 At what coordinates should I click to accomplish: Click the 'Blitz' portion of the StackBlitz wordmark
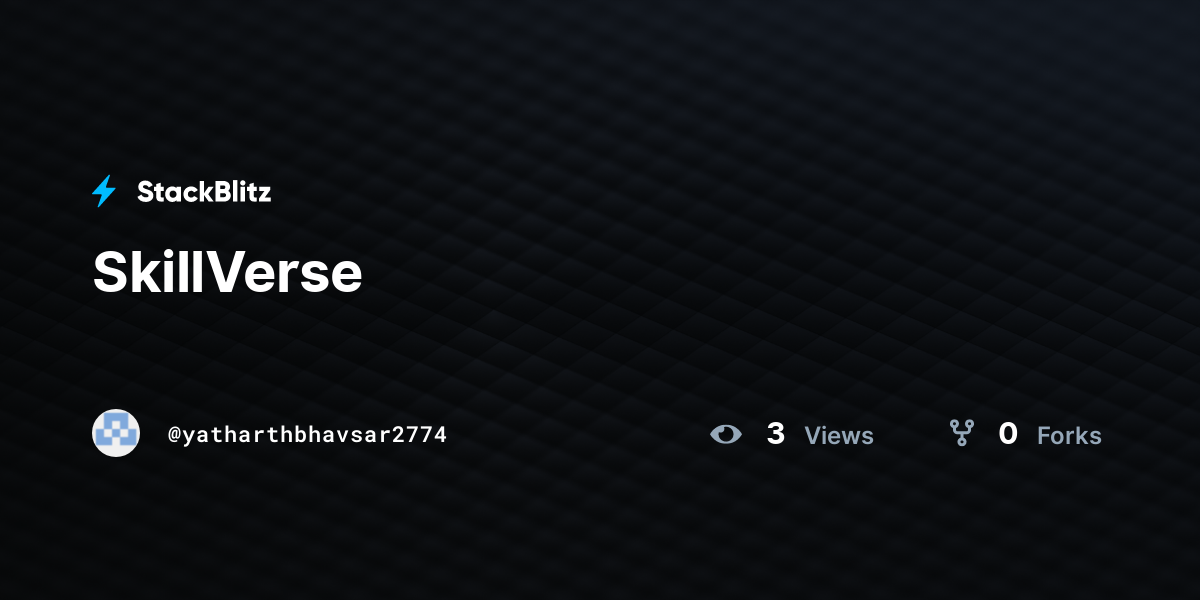(239, 192)
